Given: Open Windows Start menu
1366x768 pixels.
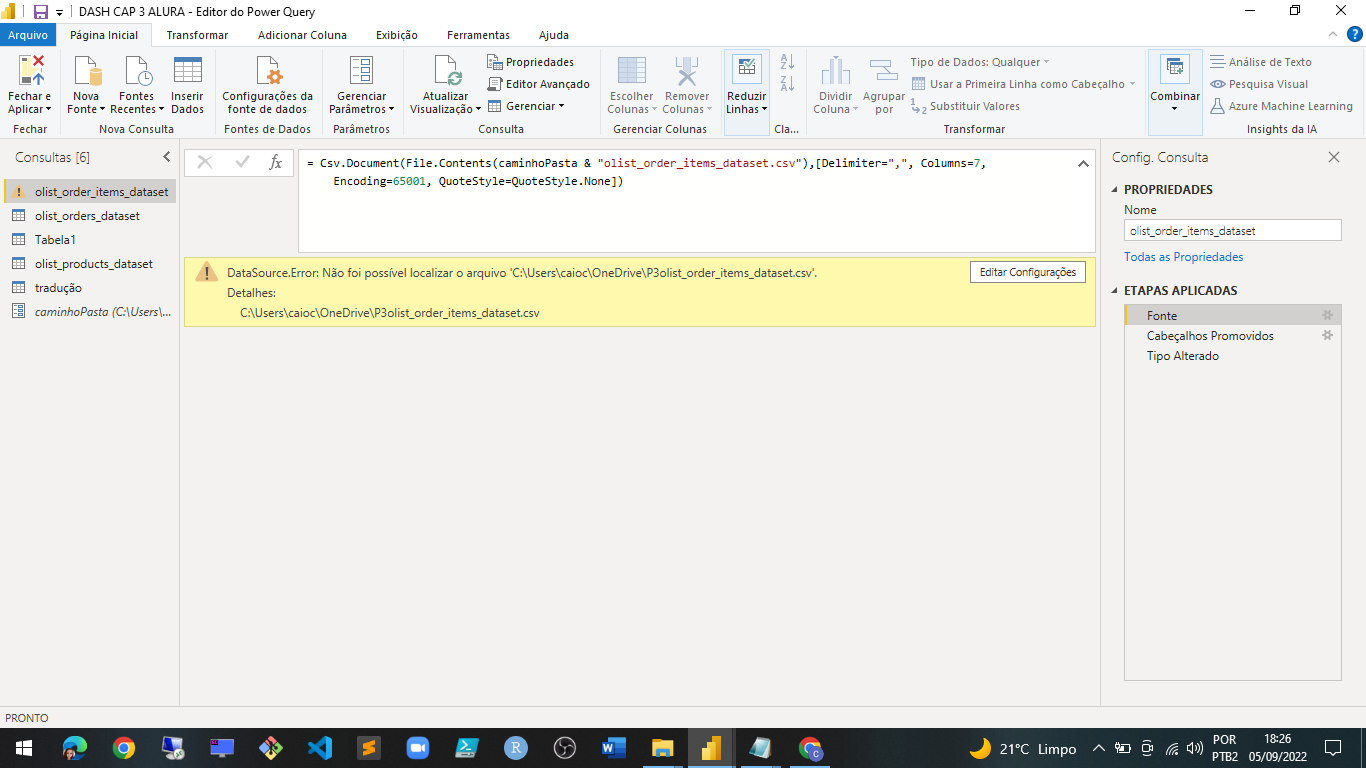Looking at the screenshot, I should pyautogui.click(x=22, y=748).
